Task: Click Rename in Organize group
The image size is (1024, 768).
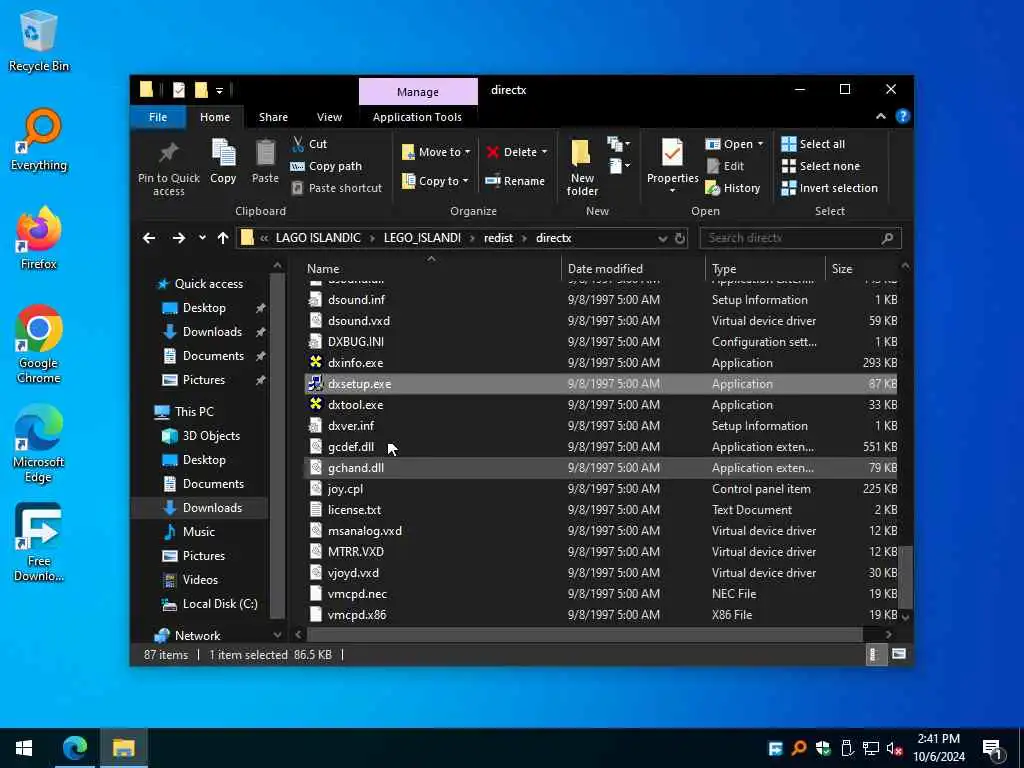Action: point(515,181)
